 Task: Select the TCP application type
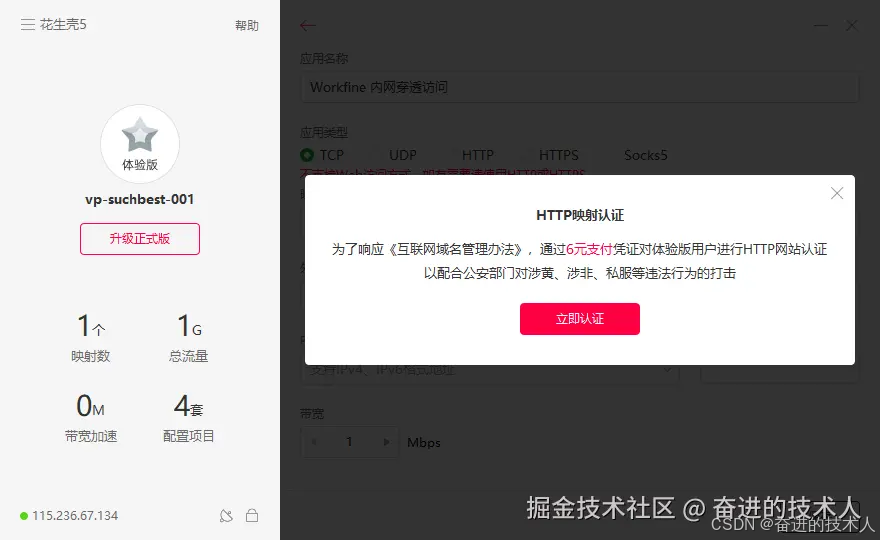click(x=322, y=155)
